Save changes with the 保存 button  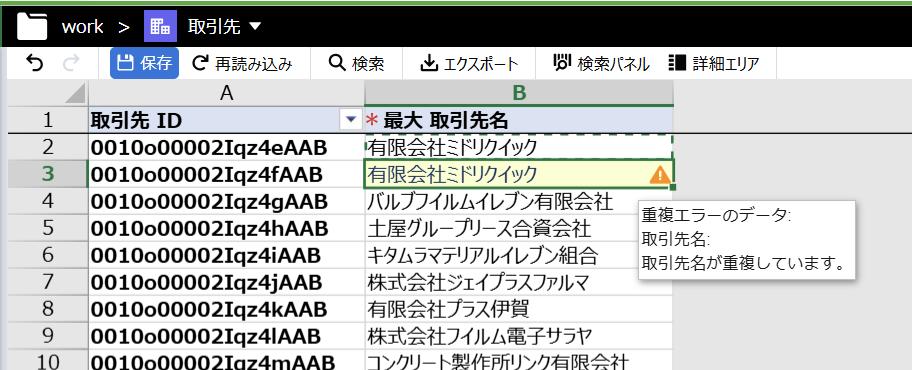pos(144,63)
